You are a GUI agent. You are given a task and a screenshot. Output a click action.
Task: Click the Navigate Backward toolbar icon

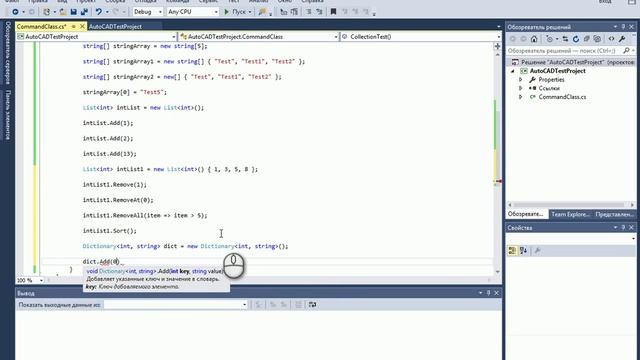(x=15, y=12)
